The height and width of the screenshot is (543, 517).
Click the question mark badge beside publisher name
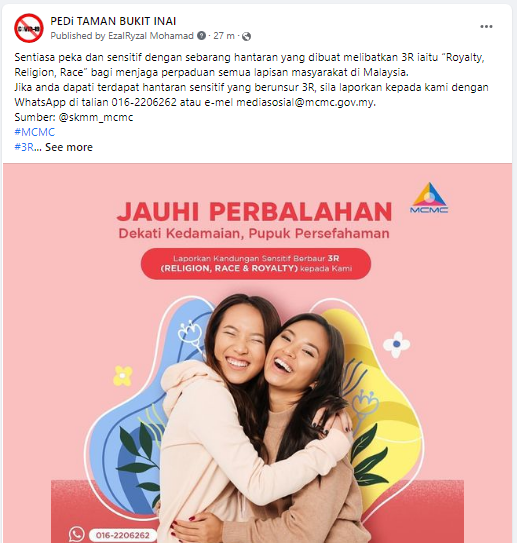[x=201, y=36]
